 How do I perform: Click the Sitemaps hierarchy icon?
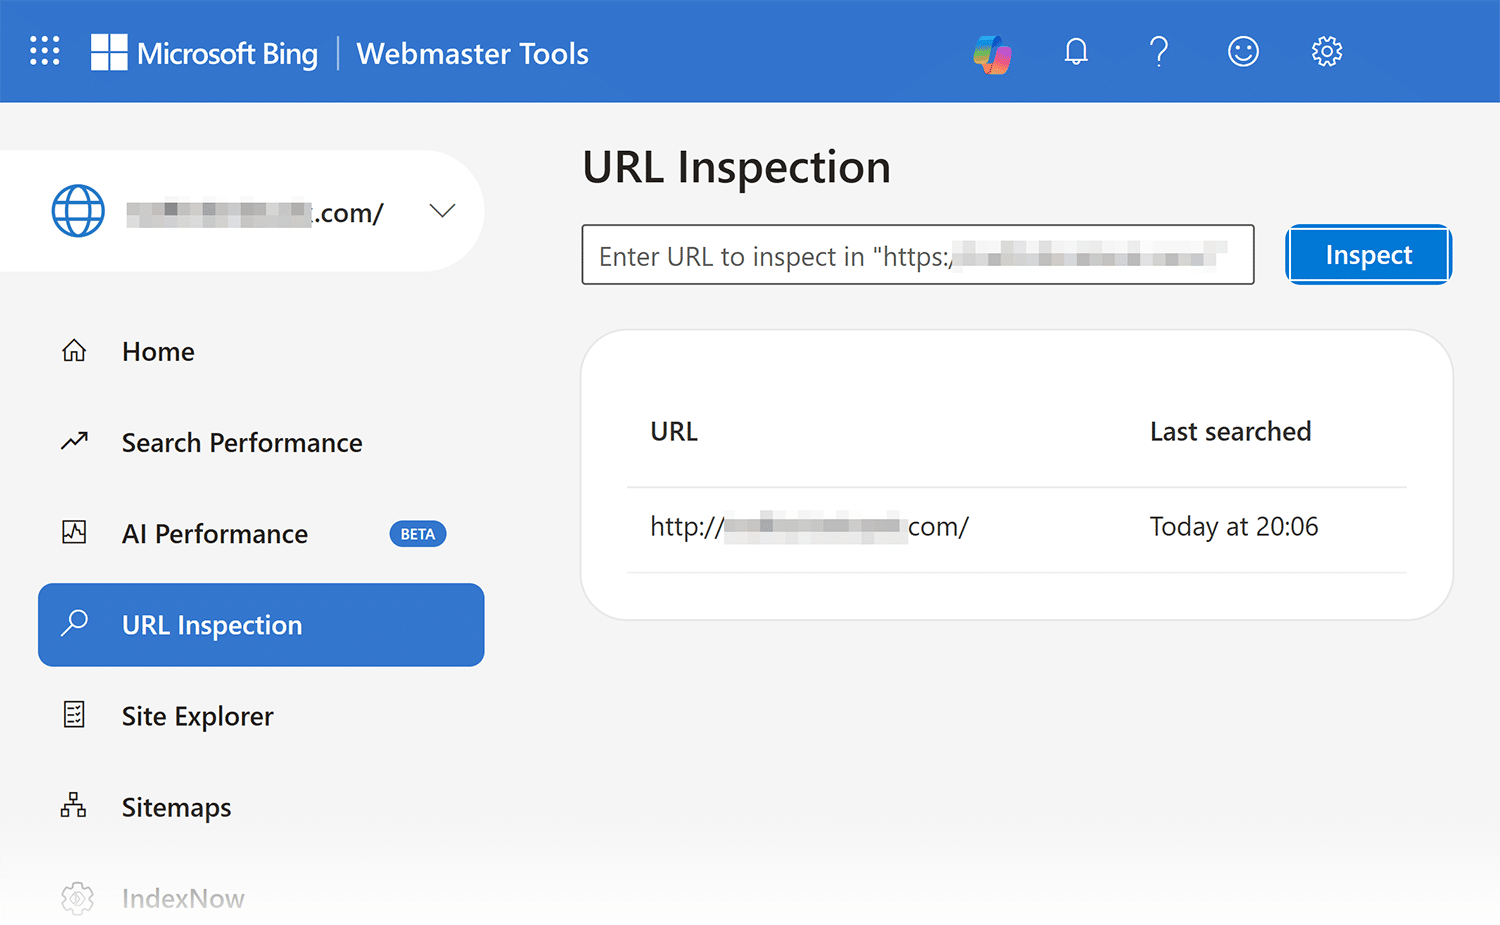click(73, 805)
